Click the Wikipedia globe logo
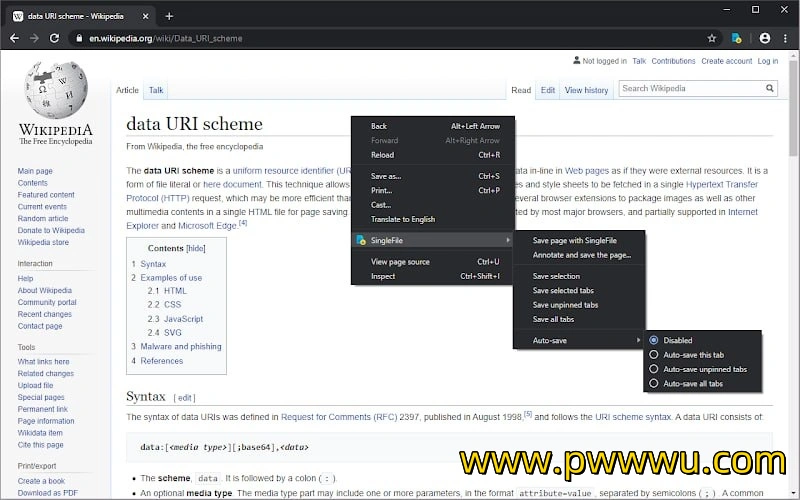Viewport: 800px width, 500px height. point(56,89)
